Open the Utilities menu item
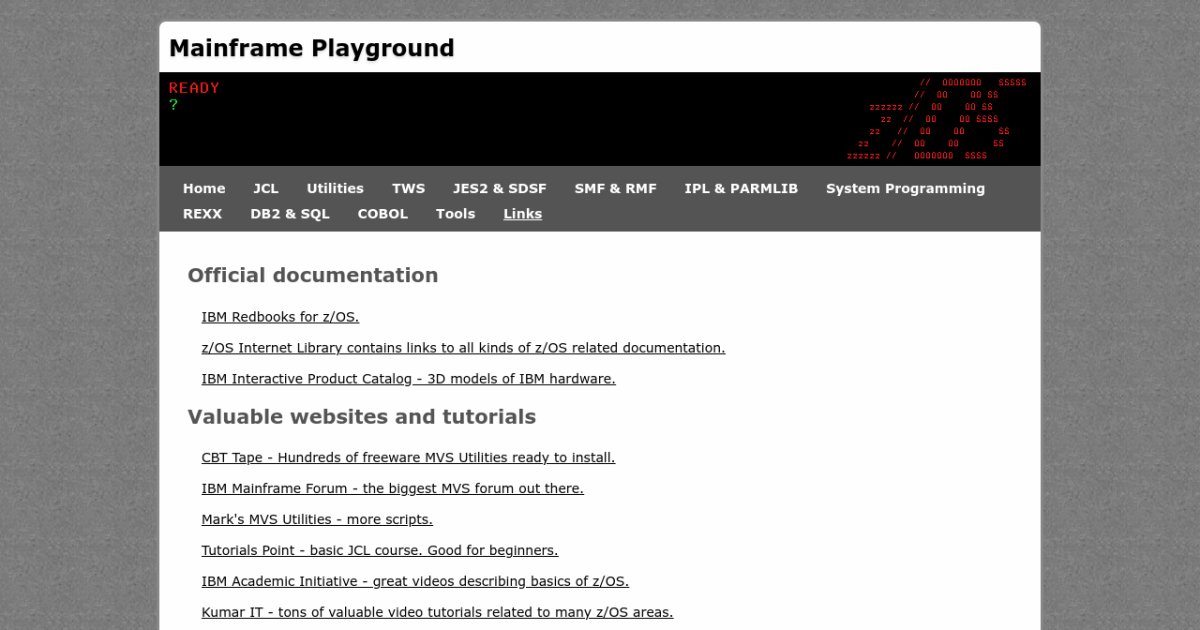The image size is (1200, 630). tap(335, 188)
